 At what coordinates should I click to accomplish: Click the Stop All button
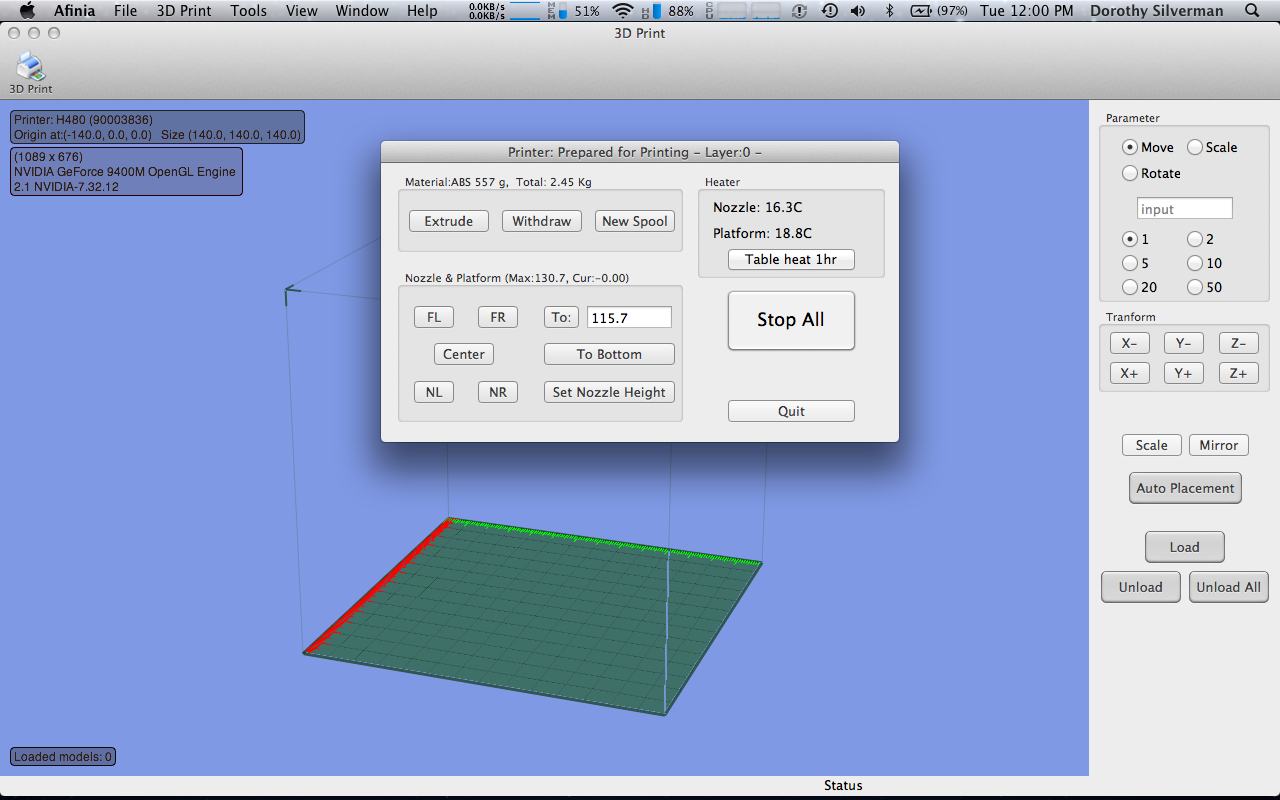click(791, 320)
